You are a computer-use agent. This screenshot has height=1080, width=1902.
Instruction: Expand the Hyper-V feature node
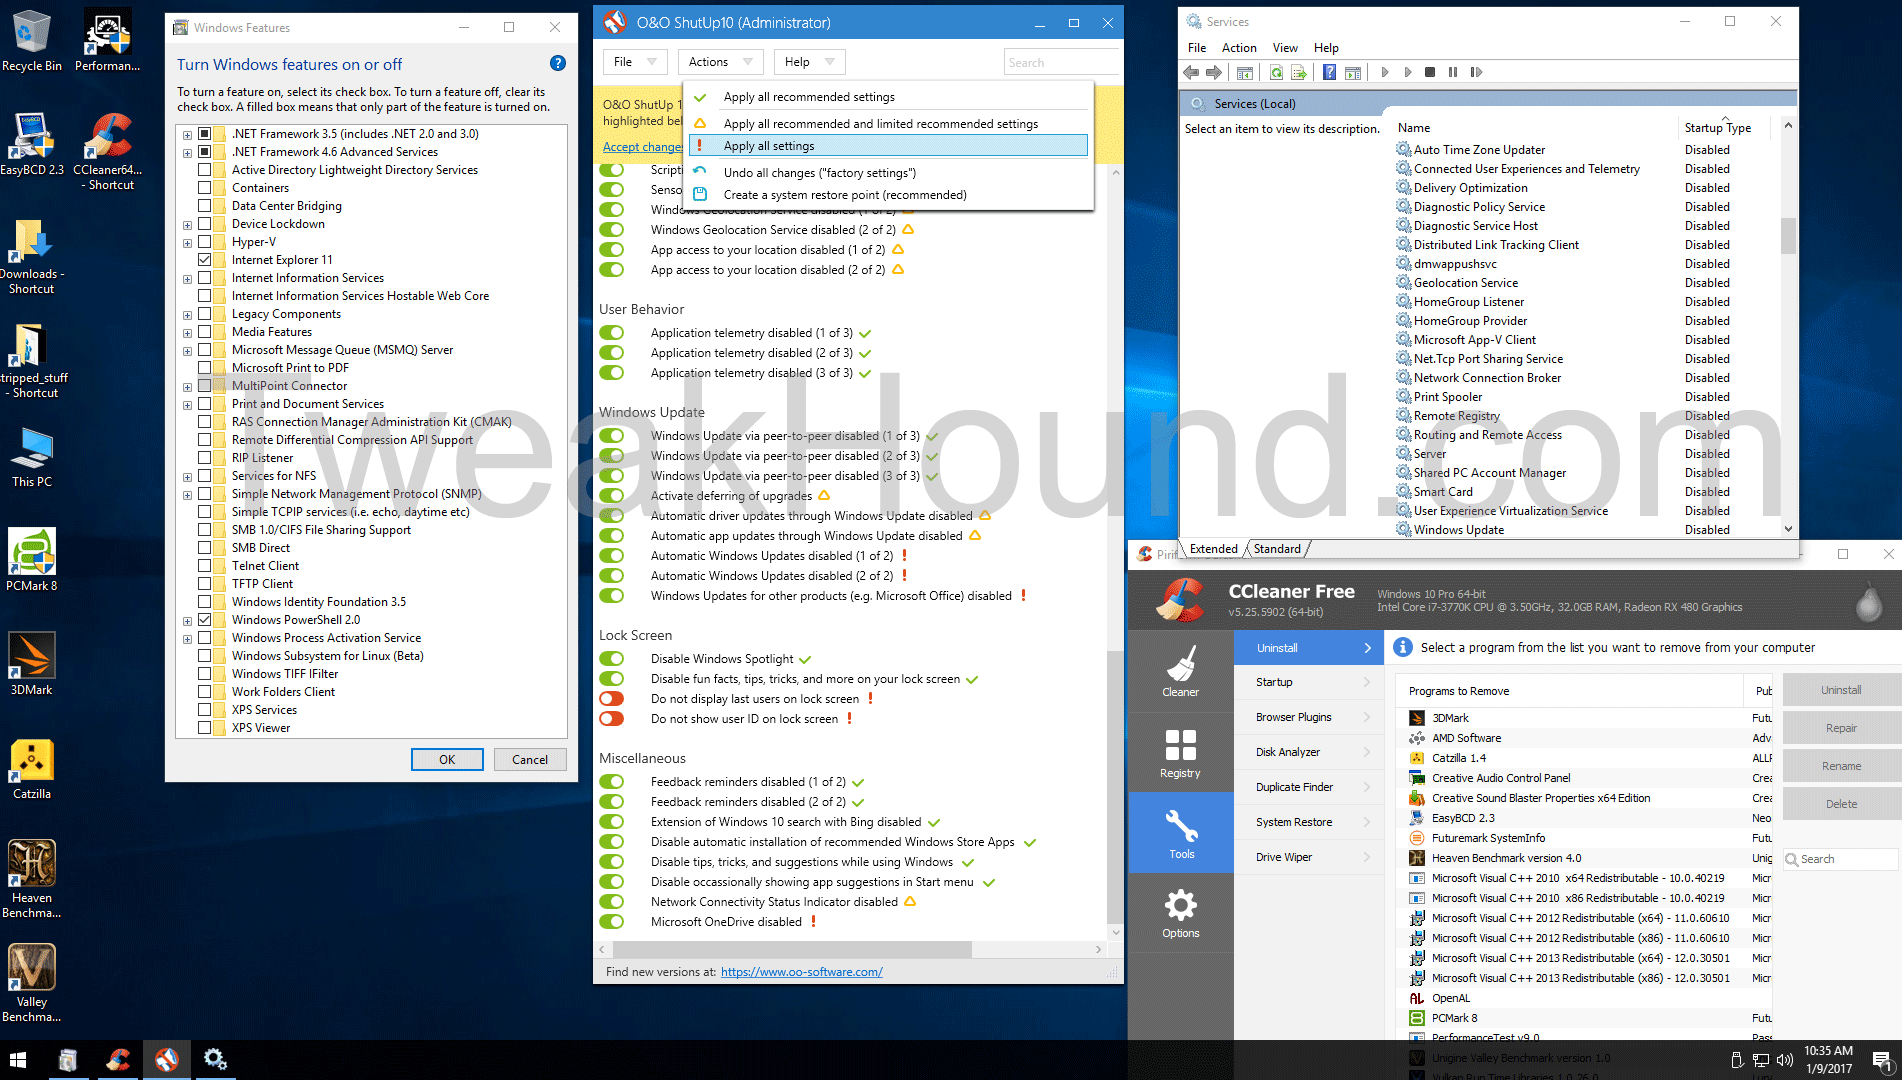click(187, 242)
